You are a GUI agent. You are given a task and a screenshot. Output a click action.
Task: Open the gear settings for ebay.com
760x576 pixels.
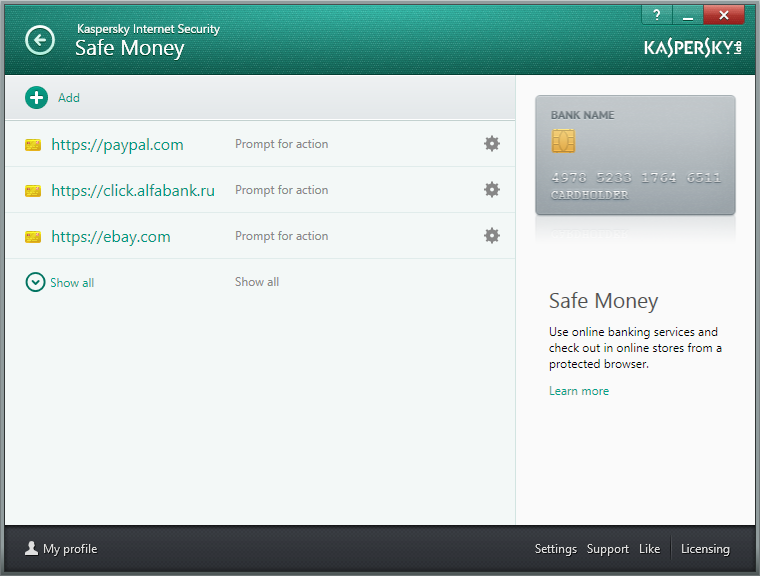491,236
